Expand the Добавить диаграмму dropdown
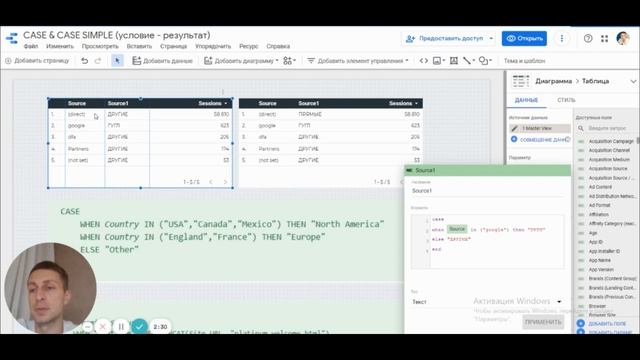The width and height of the screenshot is (640, 360). 277,61
